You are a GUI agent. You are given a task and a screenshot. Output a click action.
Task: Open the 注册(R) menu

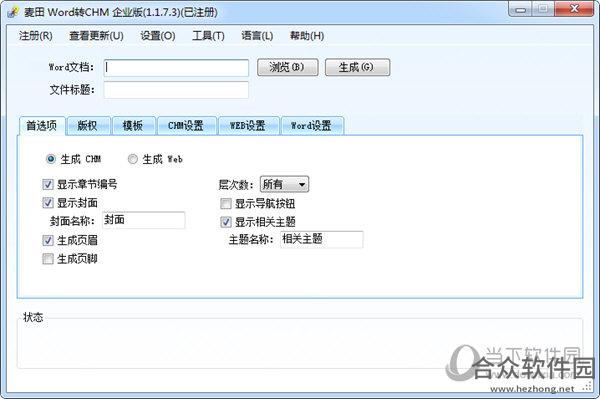[36, 36]
